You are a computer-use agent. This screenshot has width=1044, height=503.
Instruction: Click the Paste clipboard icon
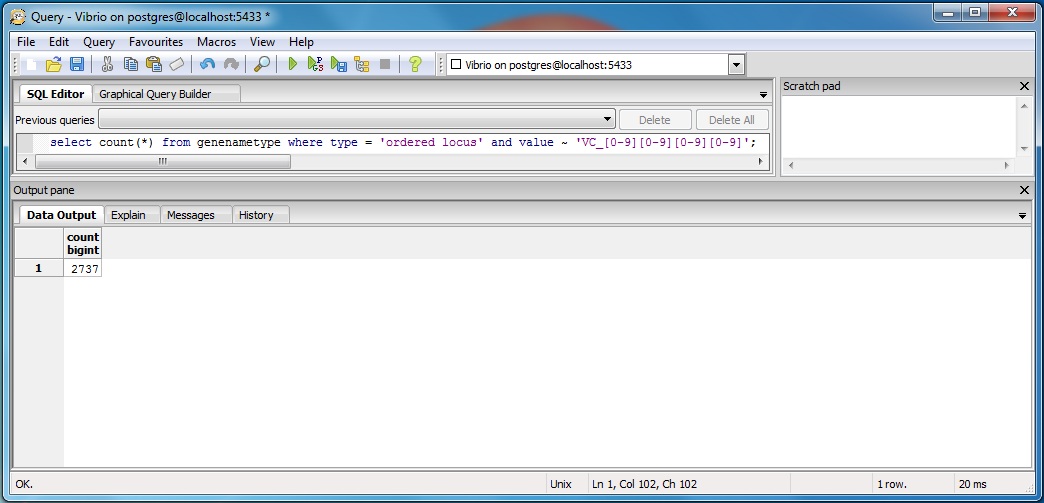(153, 64)
